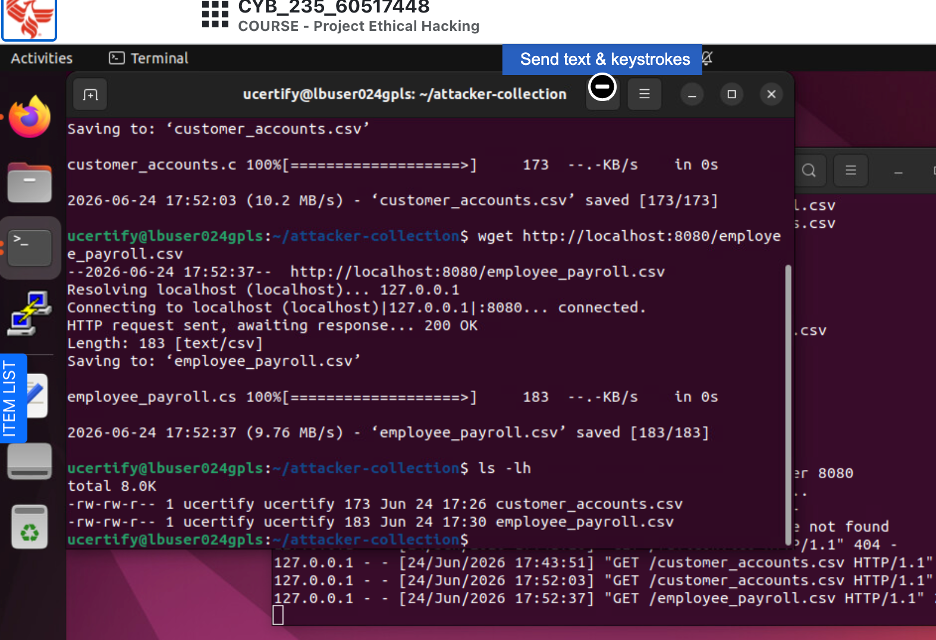Click the final empty shell prompt

[267, 540]
